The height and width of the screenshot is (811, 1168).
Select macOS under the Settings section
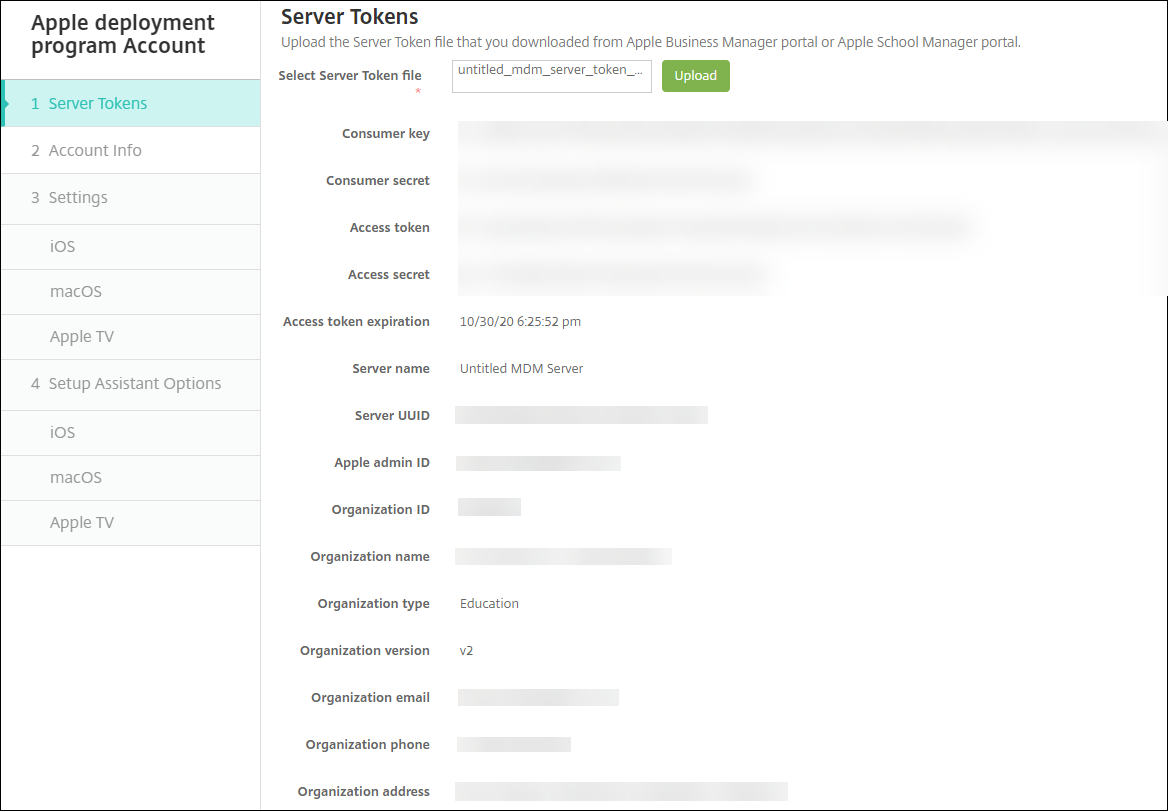pyautogui.click(x=76, y=292)
